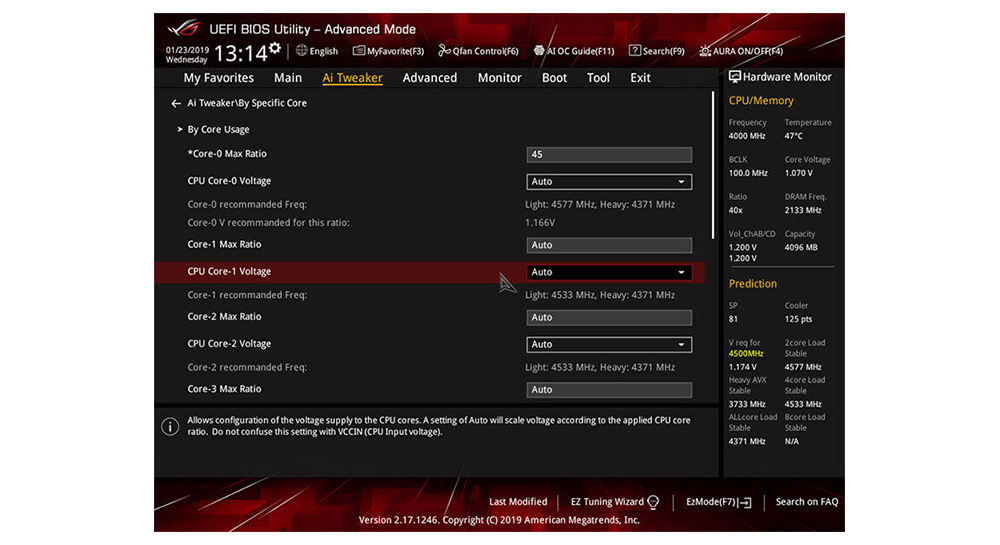
Task: Click the ROG logo in title bar
Action: click(x=184, y=29)
